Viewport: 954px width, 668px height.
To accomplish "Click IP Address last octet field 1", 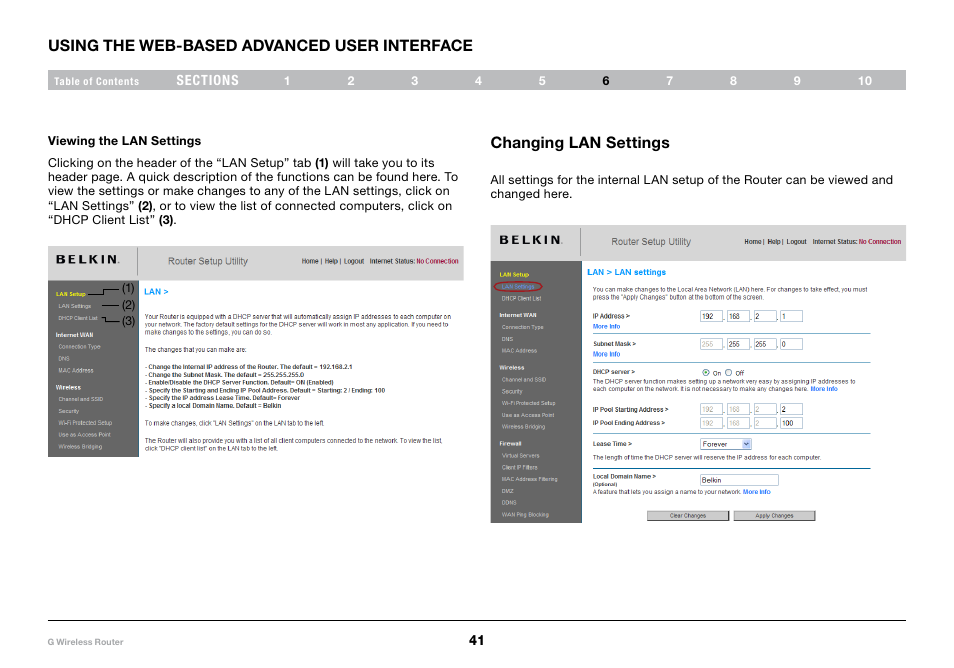I will (791, 316).
